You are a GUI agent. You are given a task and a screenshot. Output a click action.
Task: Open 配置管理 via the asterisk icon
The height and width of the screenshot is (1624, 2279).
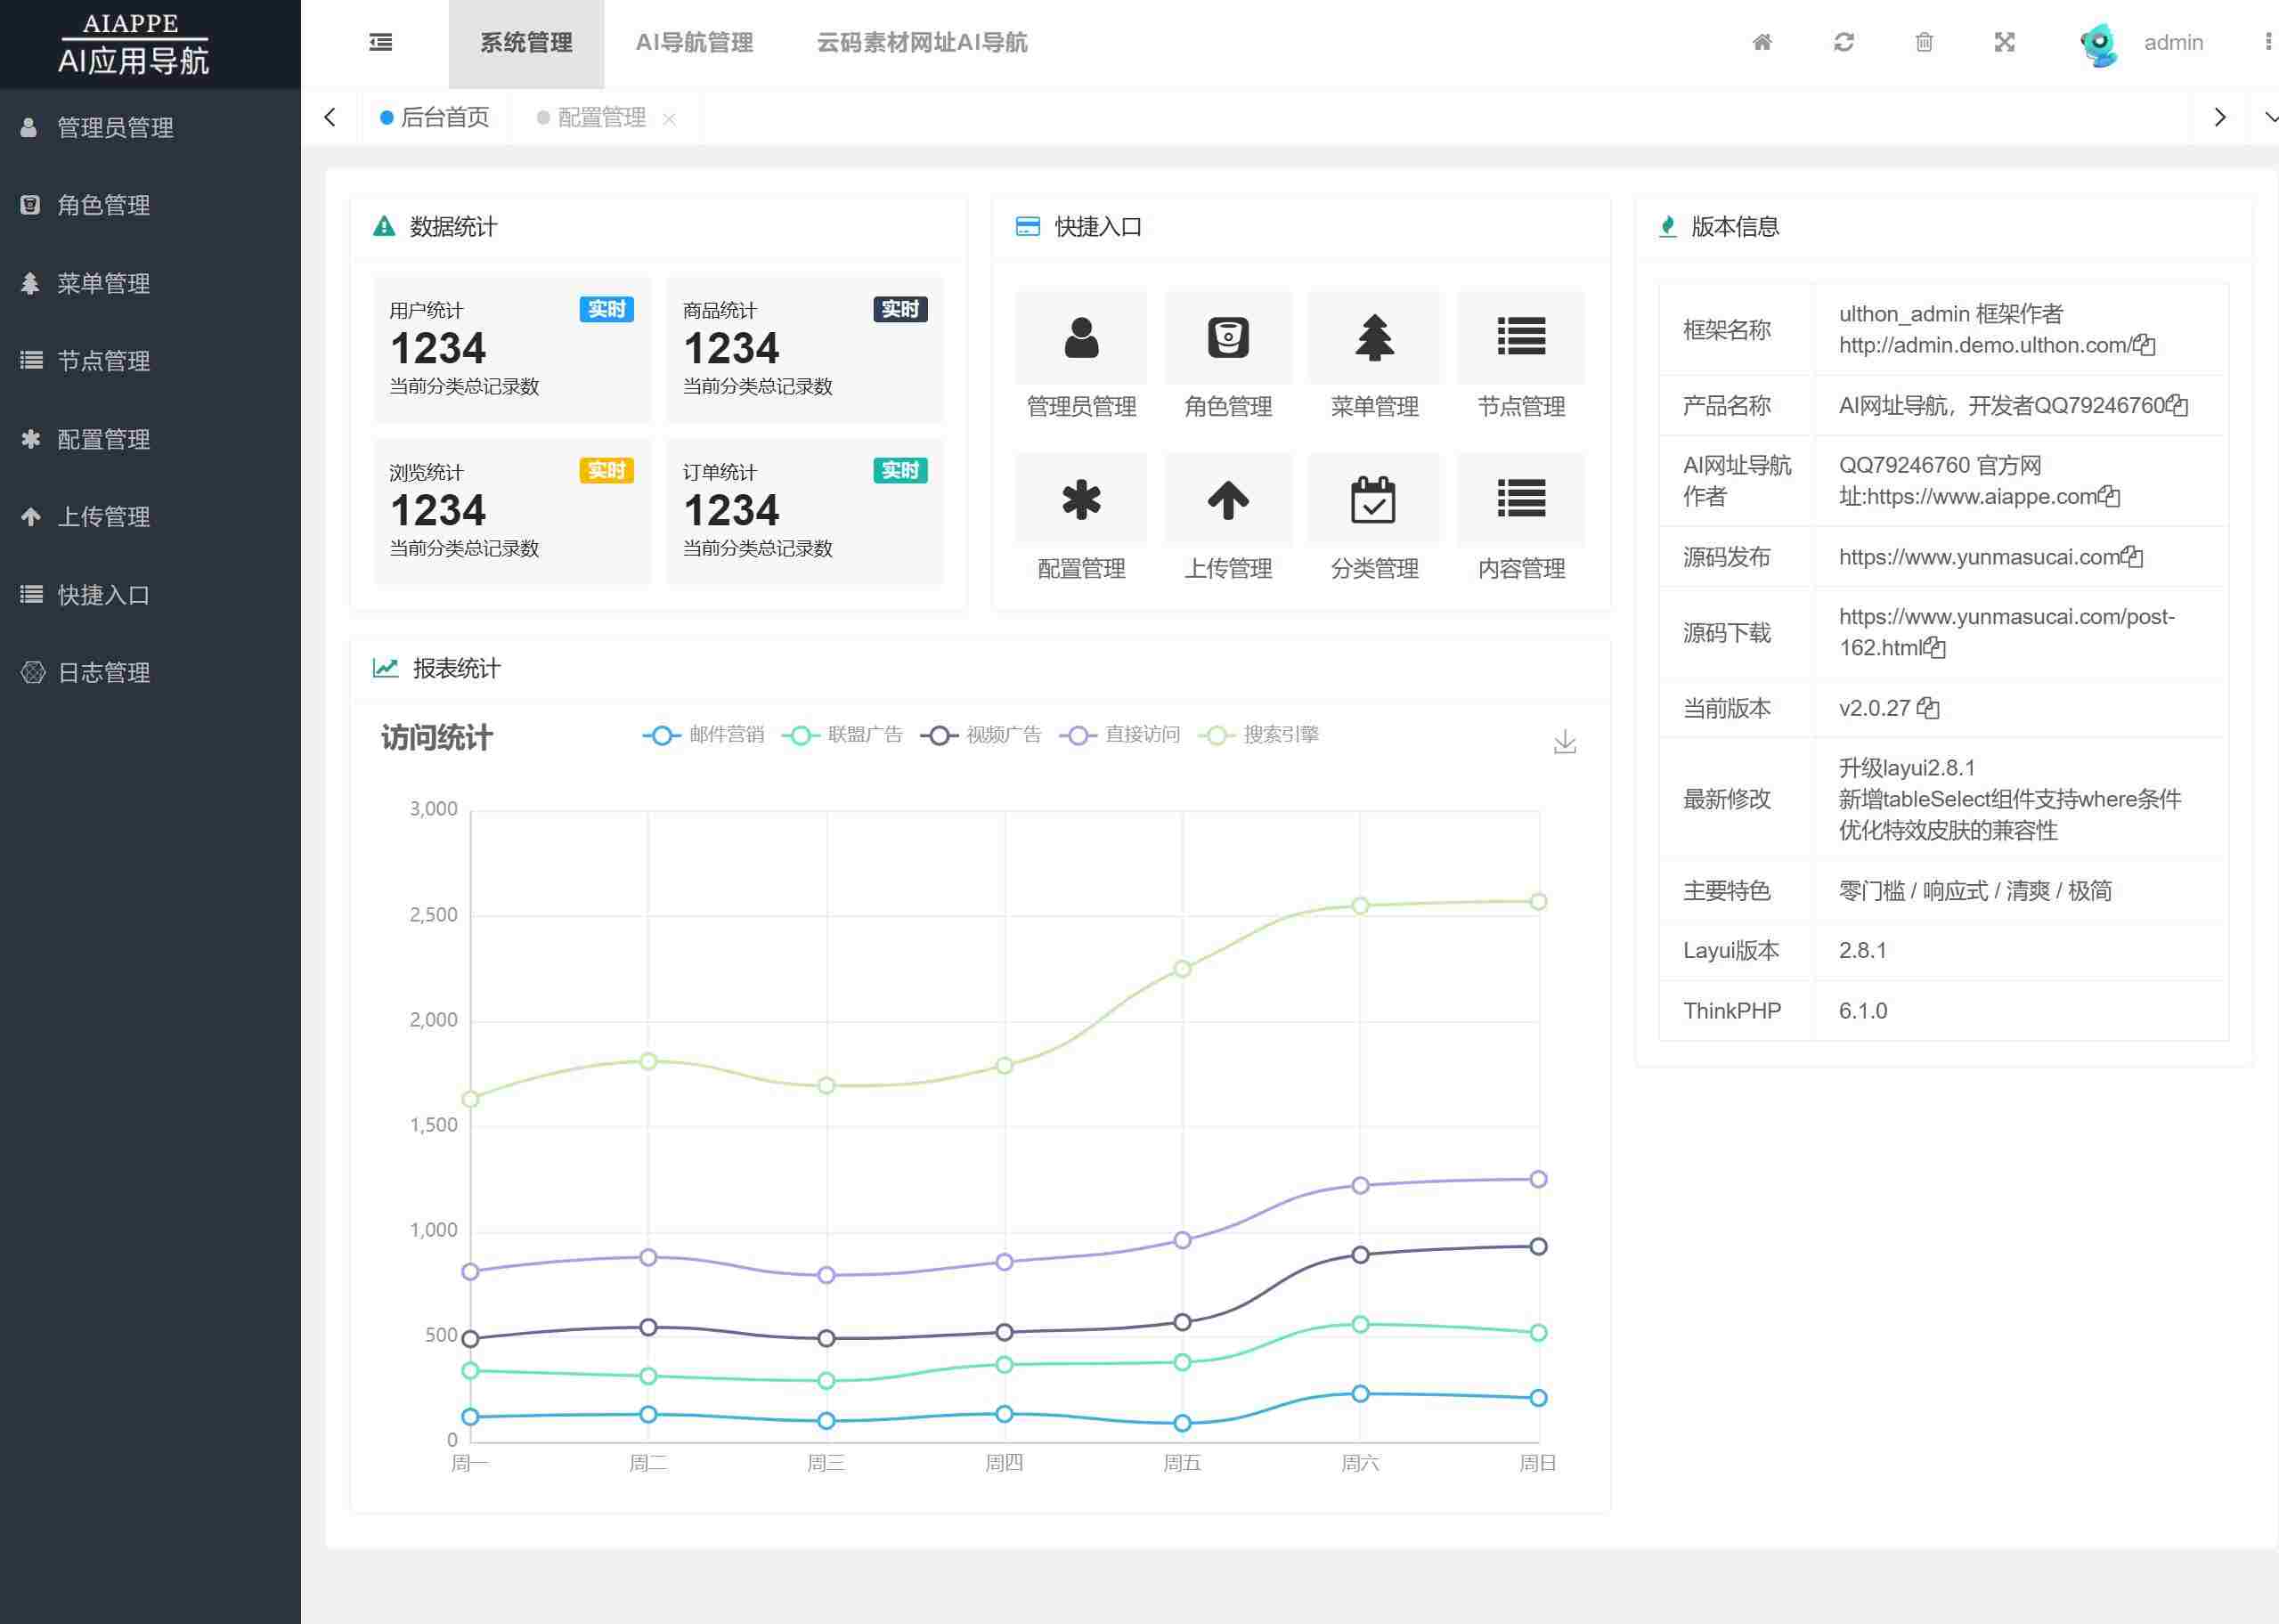pyautogui.click(x=1080, y=499)
